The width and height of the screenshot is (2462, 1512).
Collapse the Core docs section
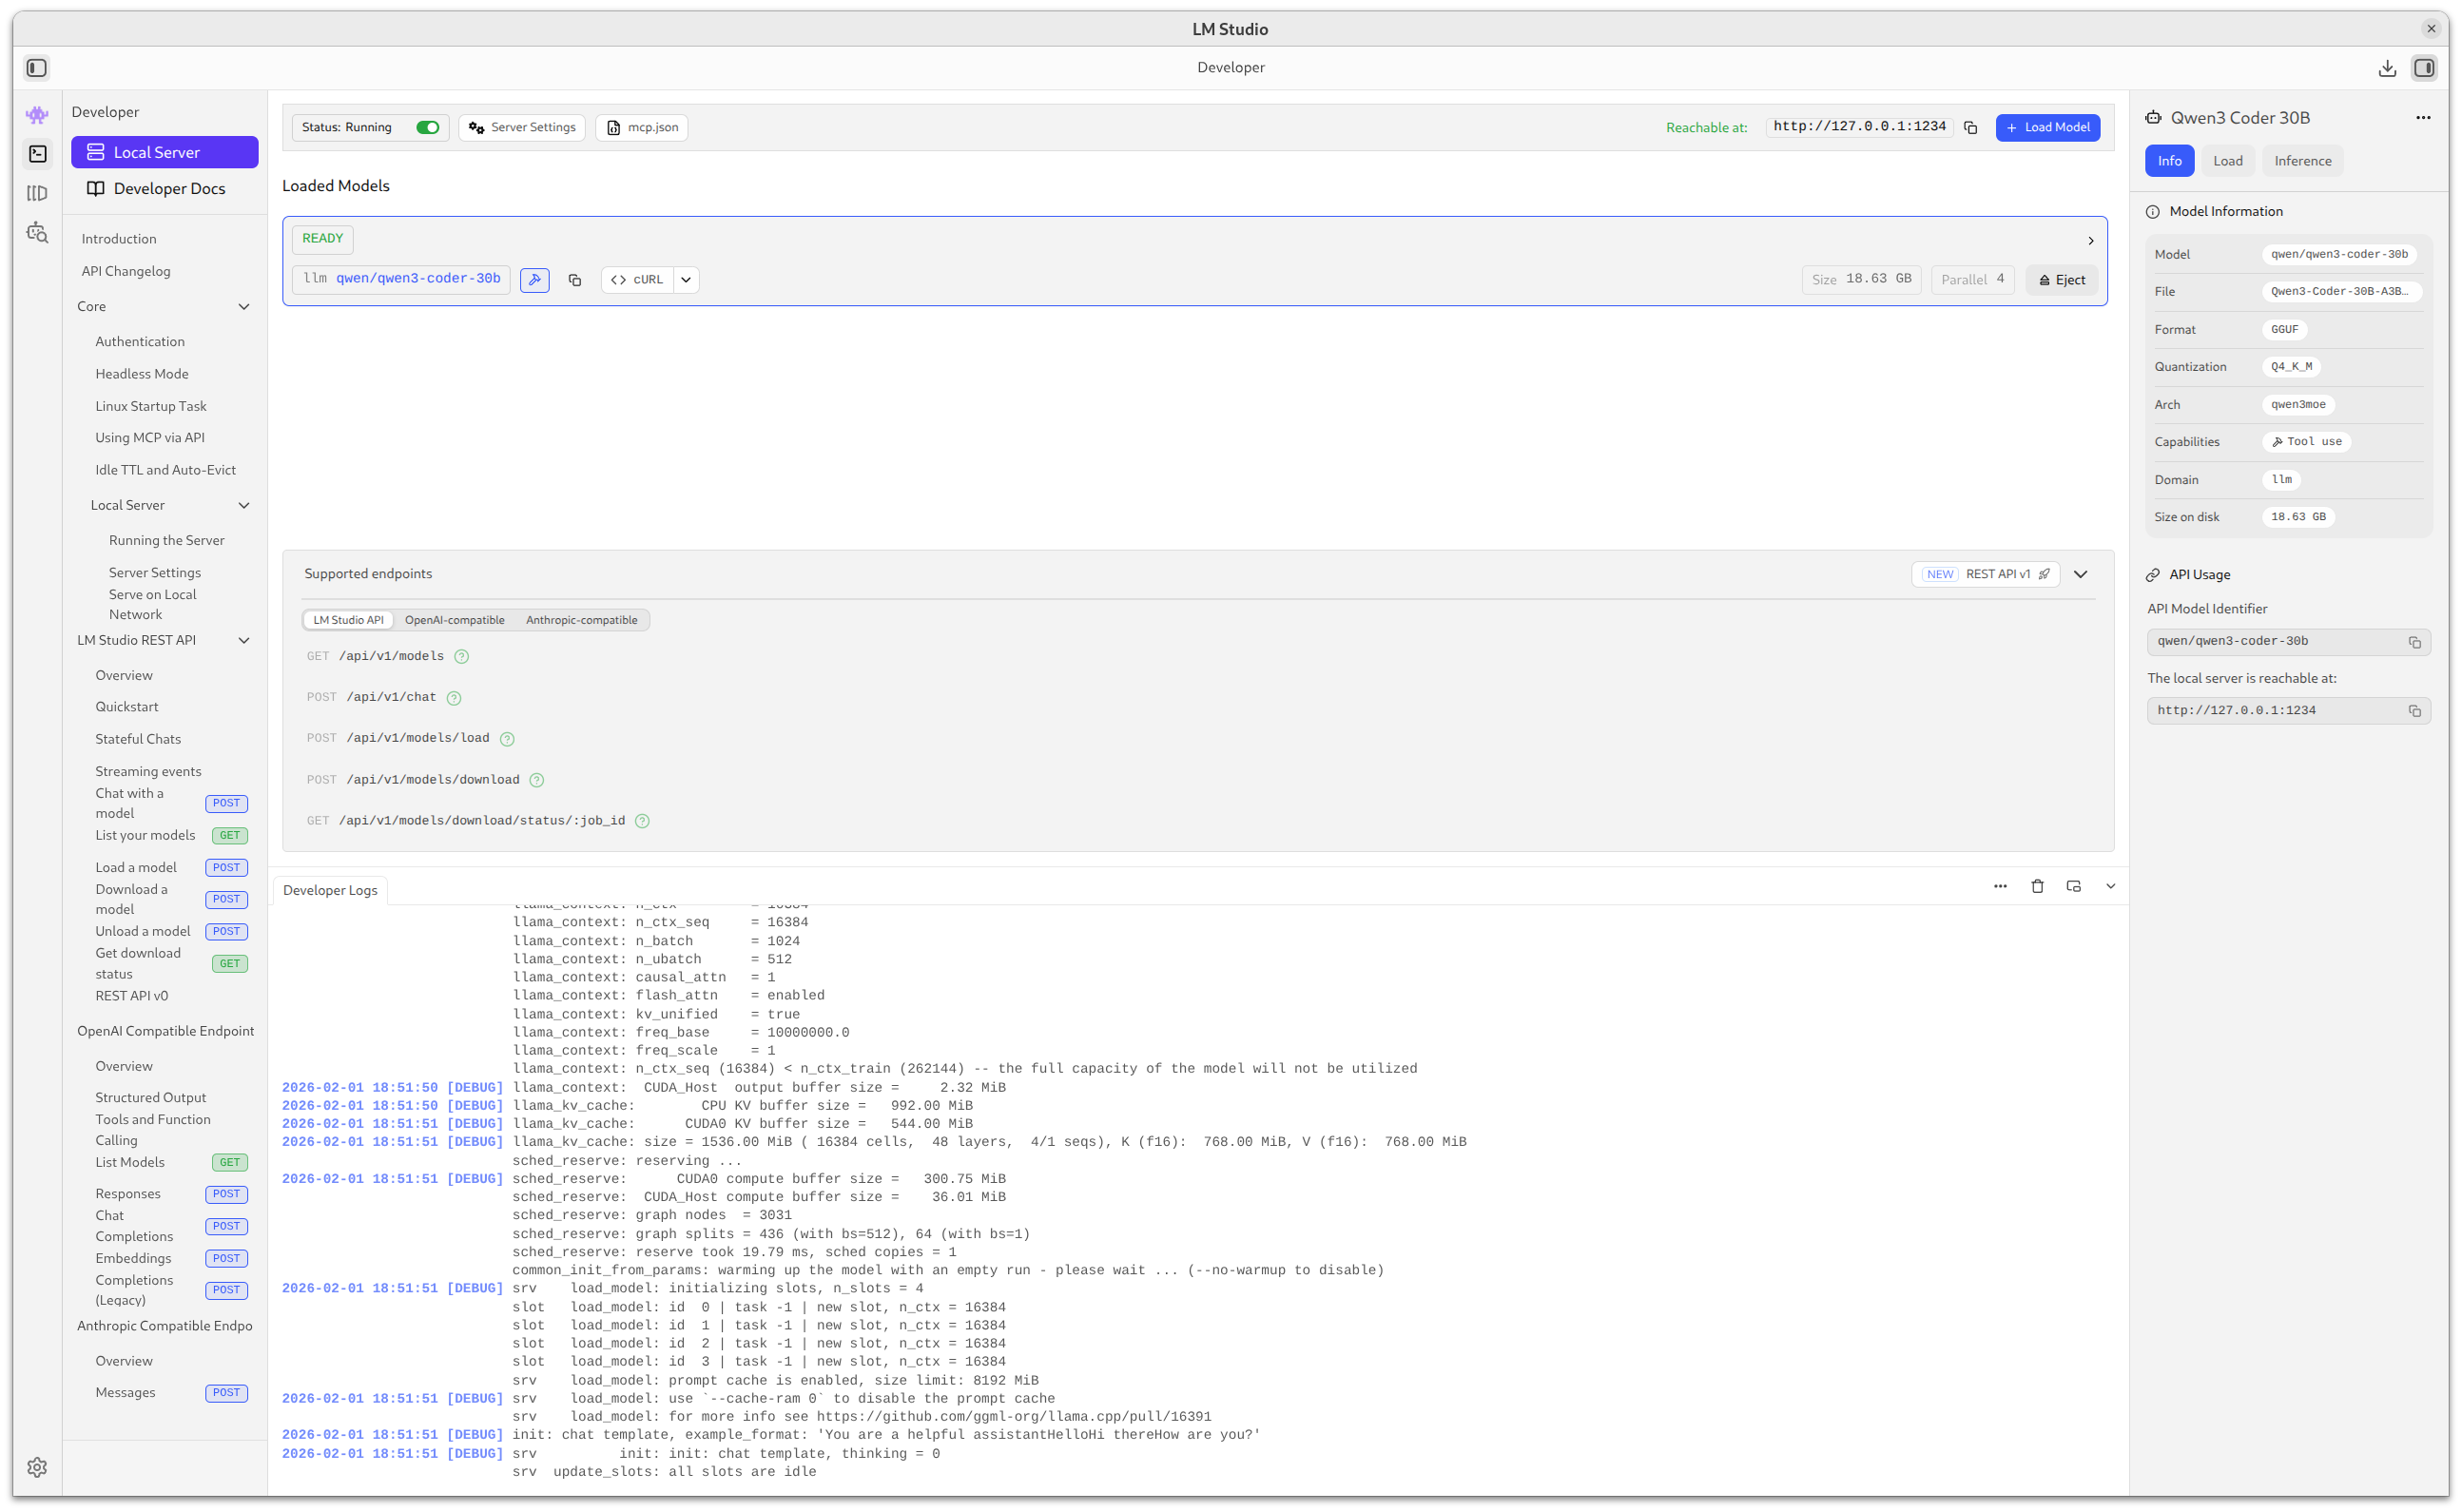(244, 307)
